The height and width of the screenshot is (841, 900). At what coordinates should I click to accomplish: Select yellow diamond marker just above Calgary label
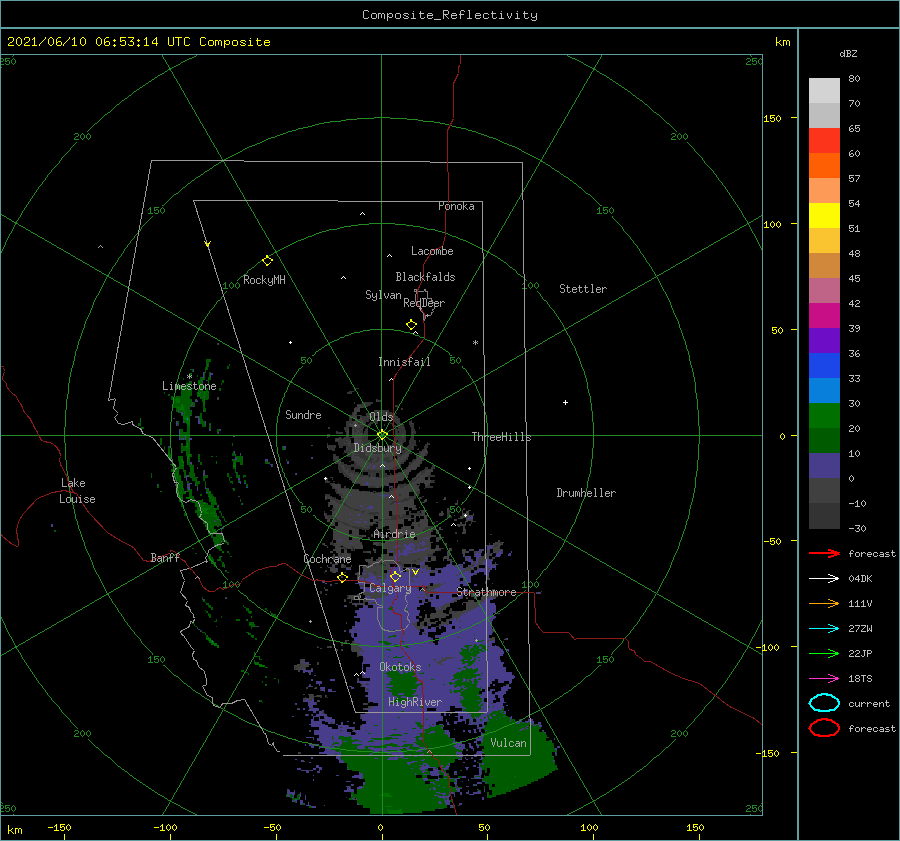tap(395, 576)
